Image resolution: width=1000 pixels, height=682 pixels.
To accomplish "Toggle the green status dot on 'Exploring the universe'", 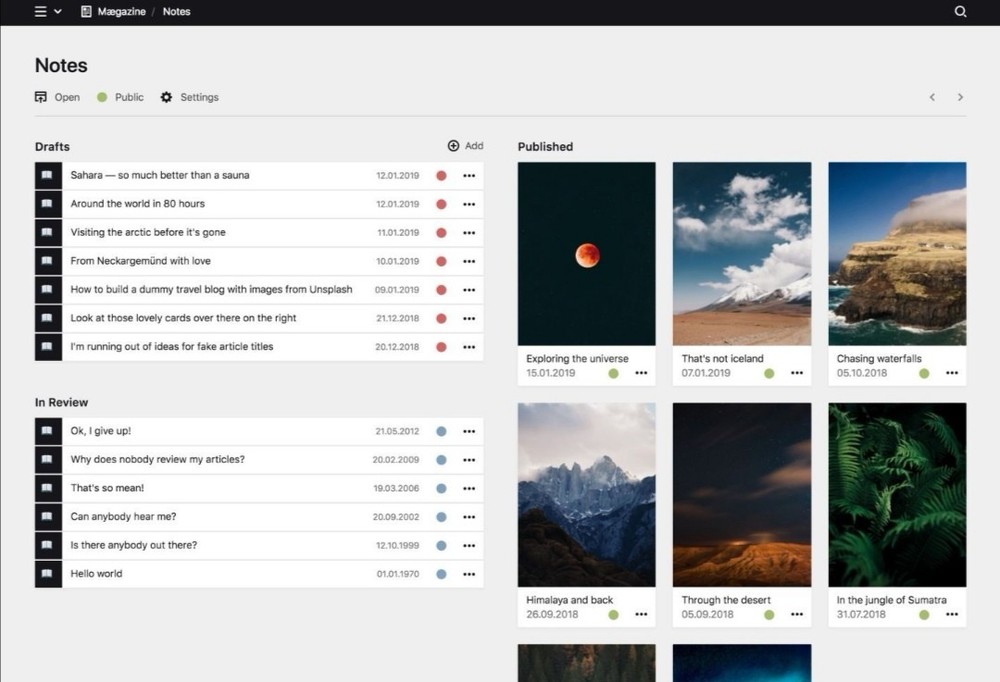I will coord(613,373).
